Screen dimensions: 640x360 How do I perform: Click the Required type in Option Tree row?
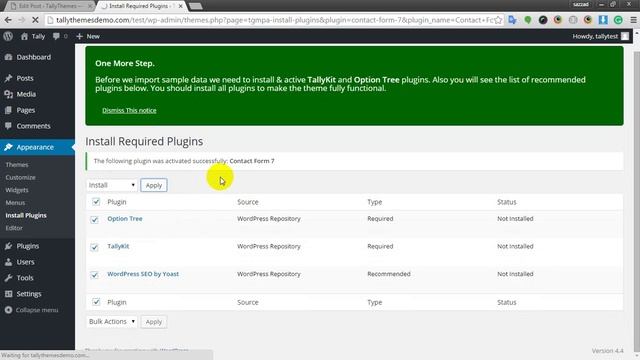[380, 218]
